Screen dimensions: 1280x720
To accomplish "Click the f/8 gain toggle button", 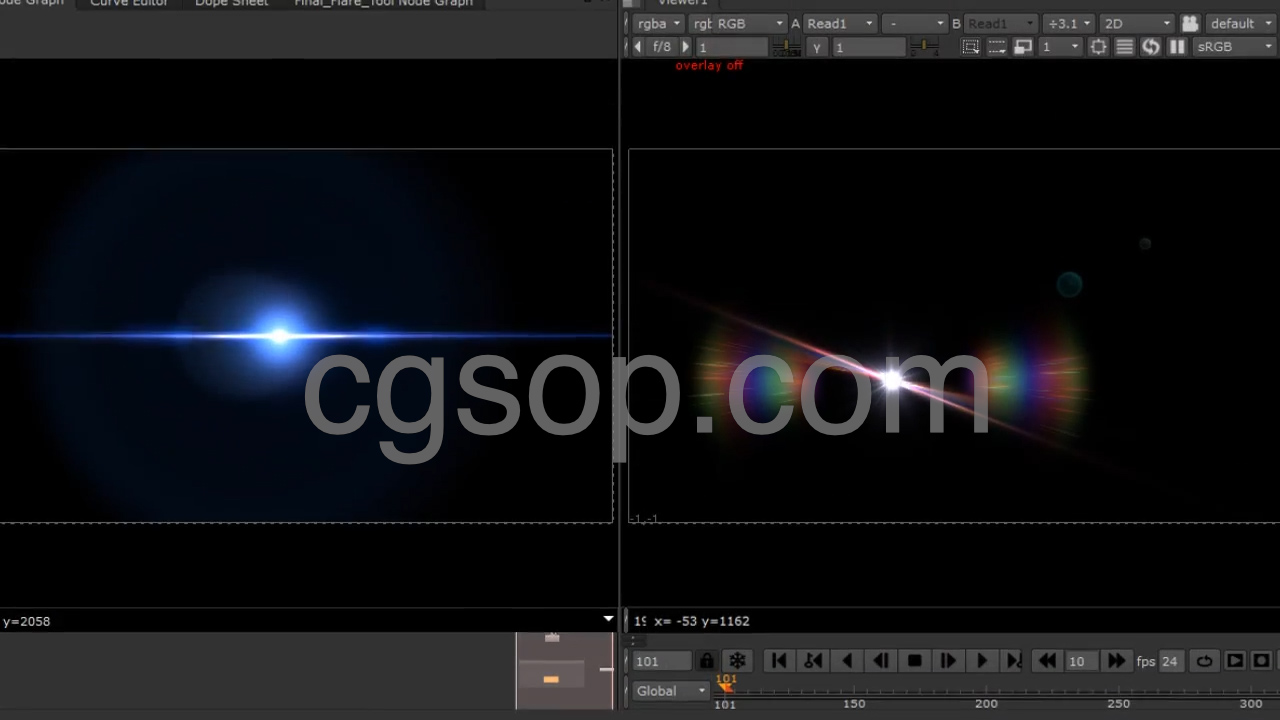I will 662,47.
